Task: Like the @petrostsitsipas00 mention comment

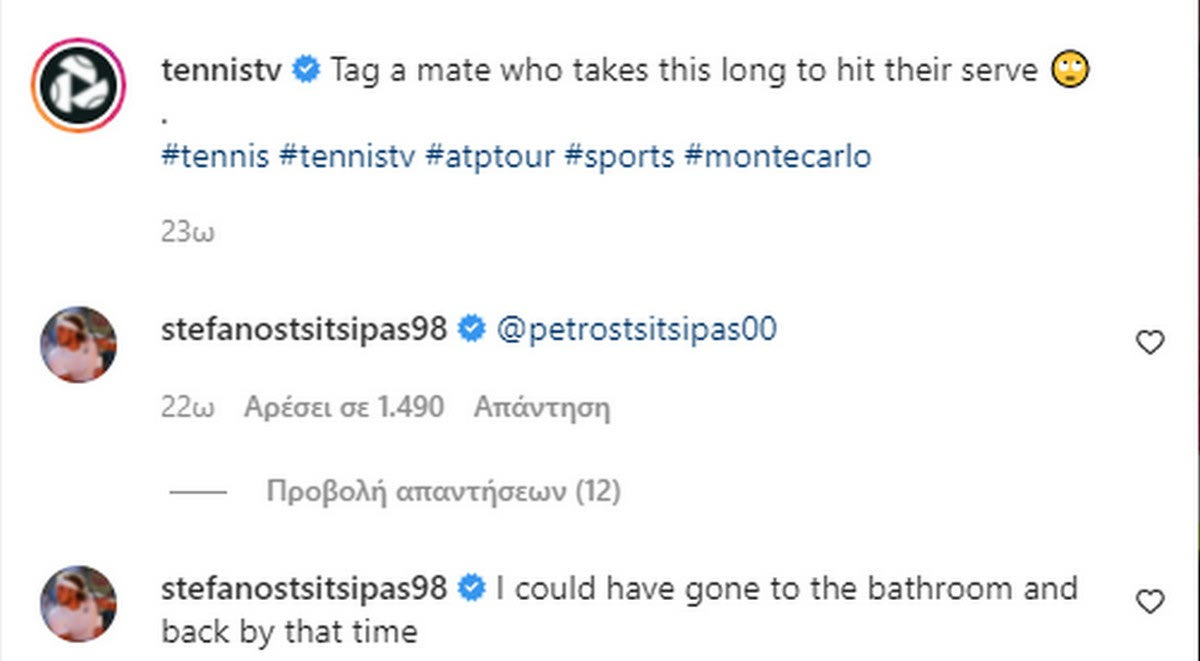Action: tap(1151, 343)
